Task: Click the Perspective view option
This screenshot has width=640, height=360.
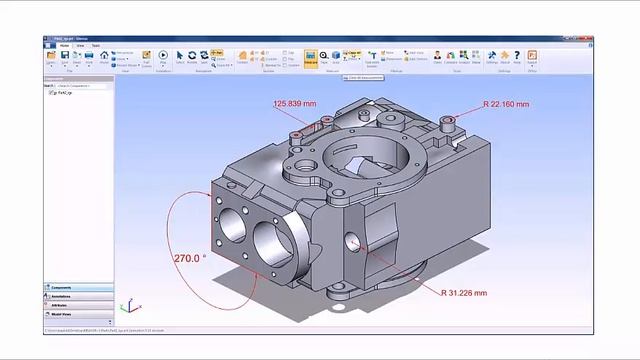Action: (x=122, y=53)
